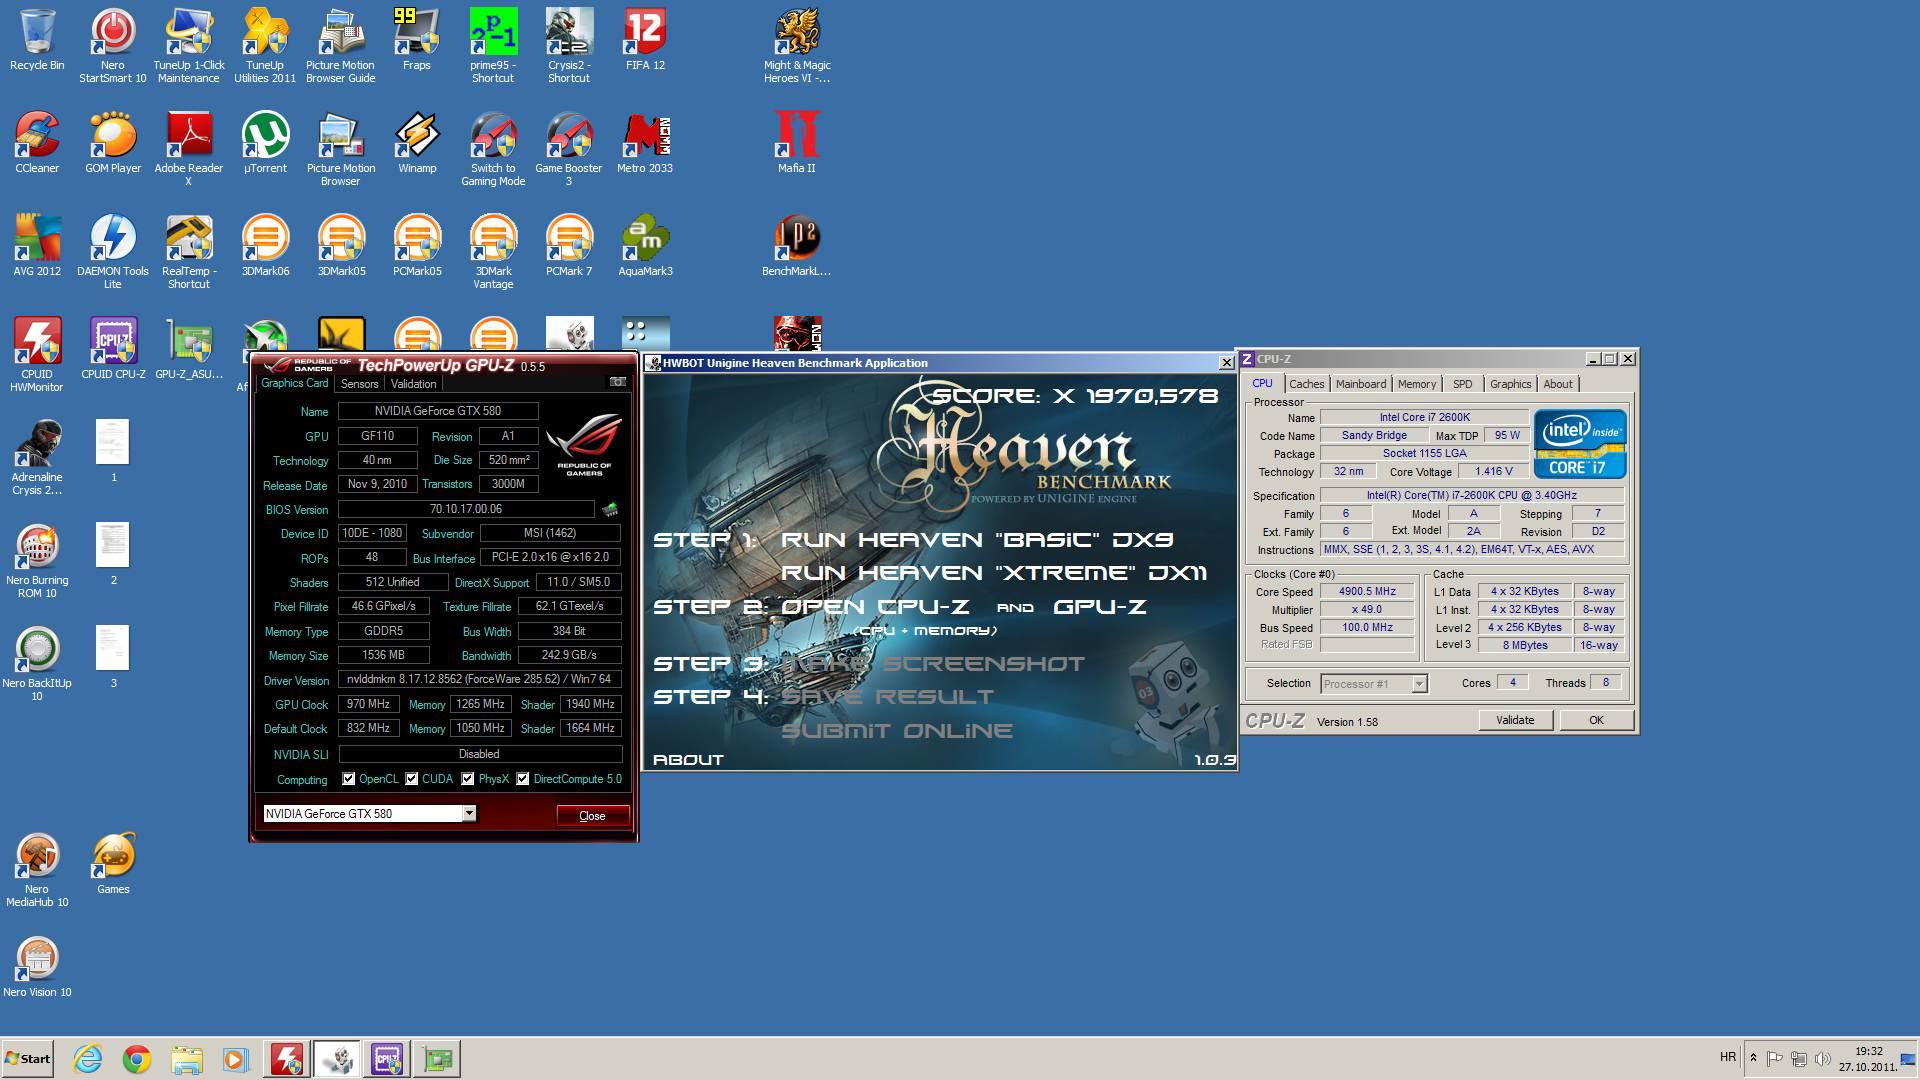Click HR language indicator in taskbar

(x=1728, y=1057)
